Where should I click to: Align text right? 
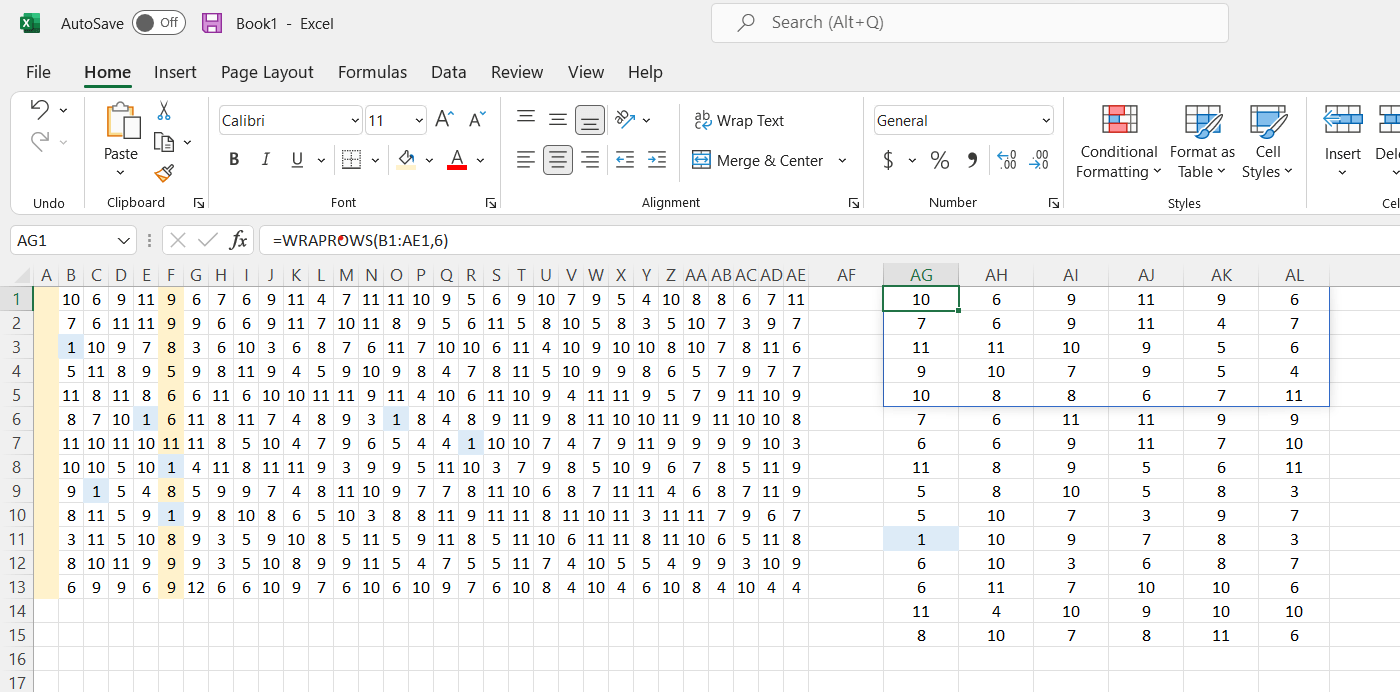[590, 159]
